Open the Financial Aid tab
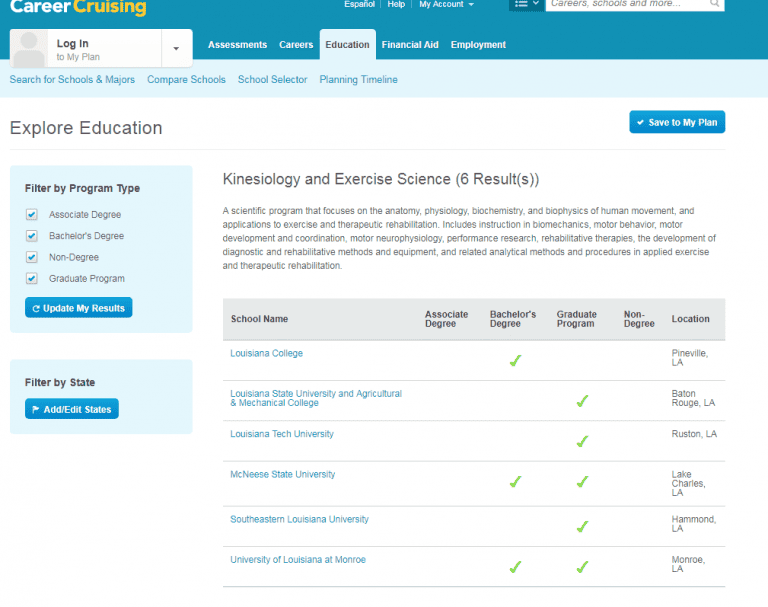 (x=410, y=45)
